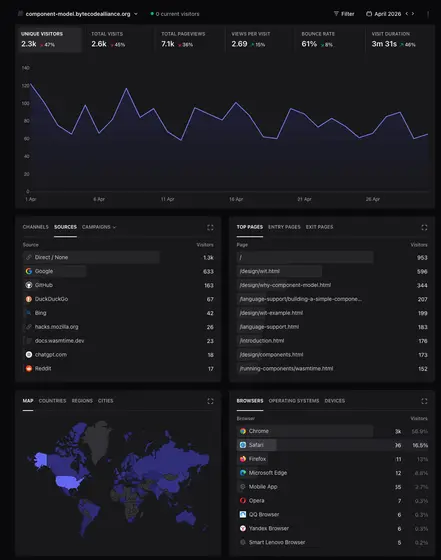The height and width of the screenshot is (560, 441).
Task: Click Australia on the world map
Action: pyautogui.click(x=186, y=518)
